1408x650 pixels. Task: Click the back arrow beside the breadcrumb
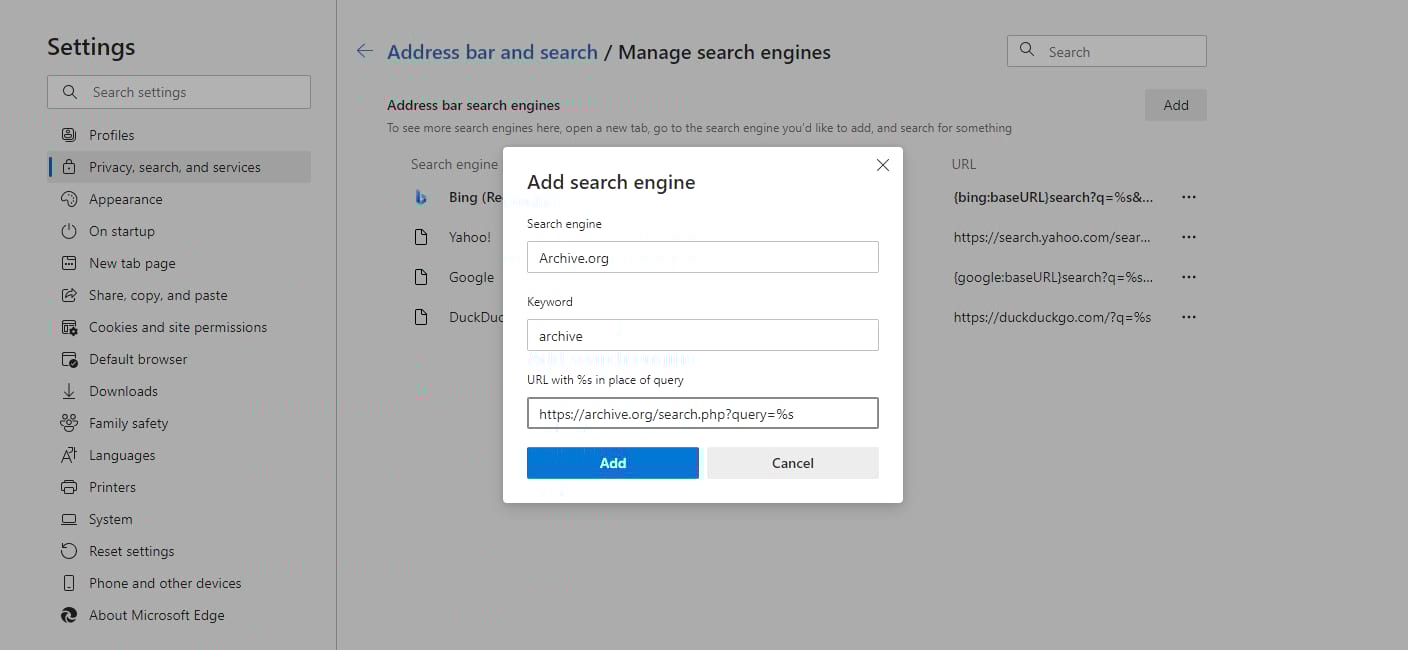(x=364, y=51)
